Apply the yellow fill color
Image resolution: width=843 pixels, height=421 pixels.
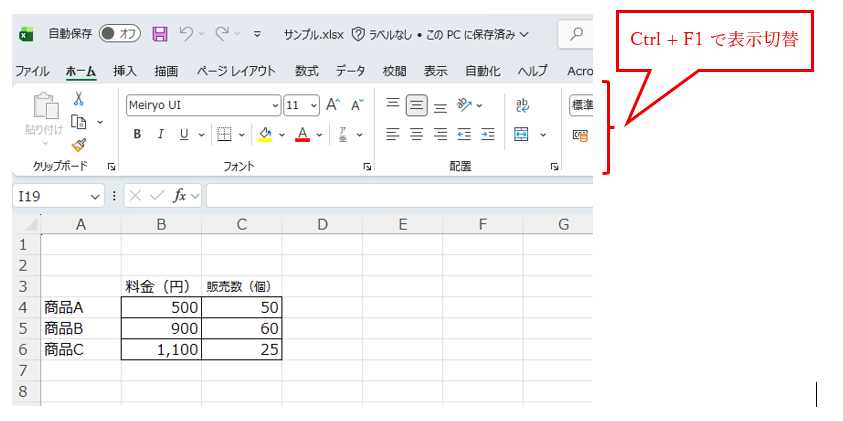point(265,134)
